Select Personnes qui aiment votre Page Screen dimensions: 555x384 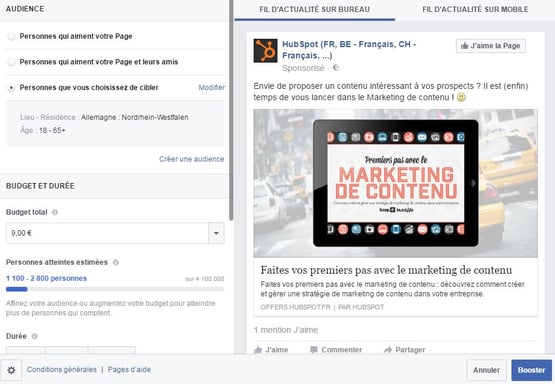click(x=11, y=36)
